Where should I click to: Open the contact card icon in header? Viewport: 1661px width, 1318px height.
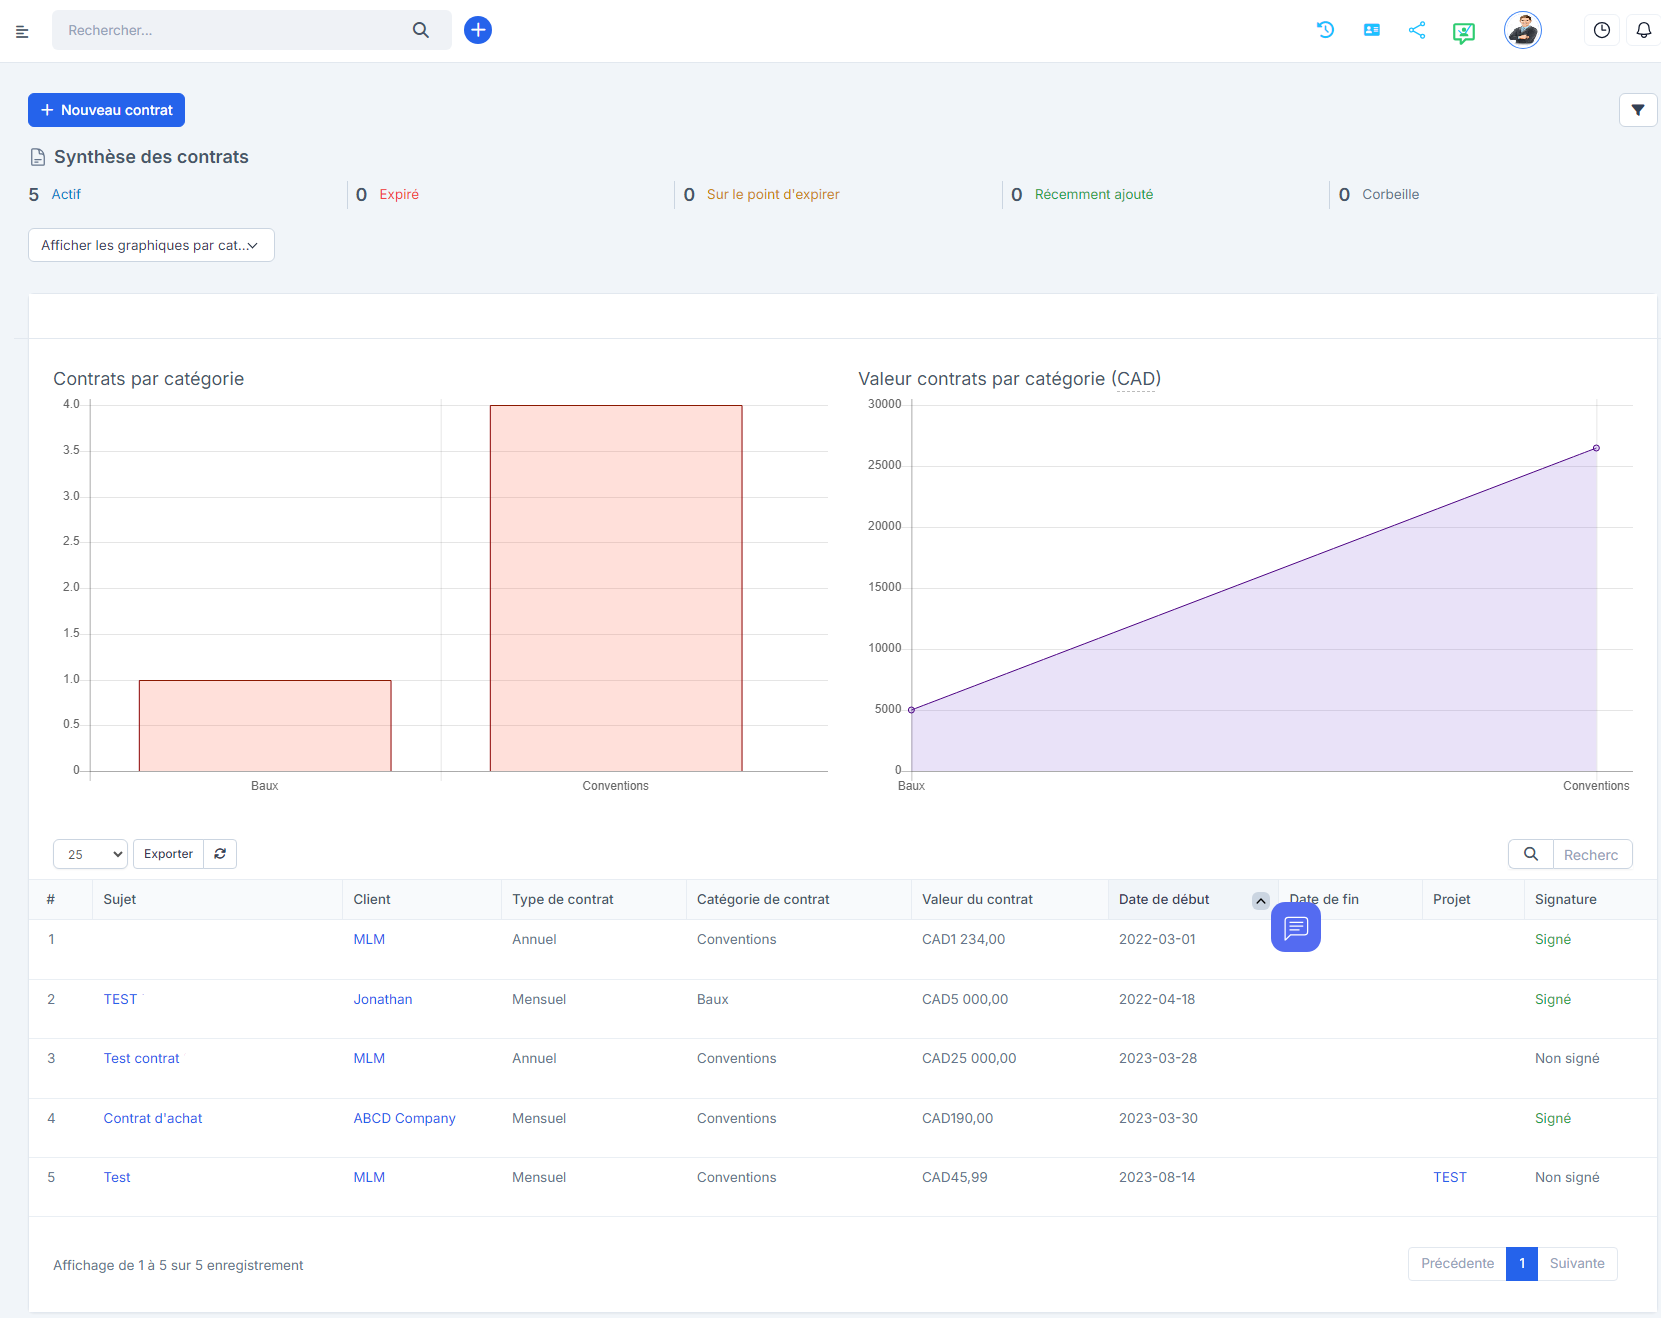[x=1372, y=30]
